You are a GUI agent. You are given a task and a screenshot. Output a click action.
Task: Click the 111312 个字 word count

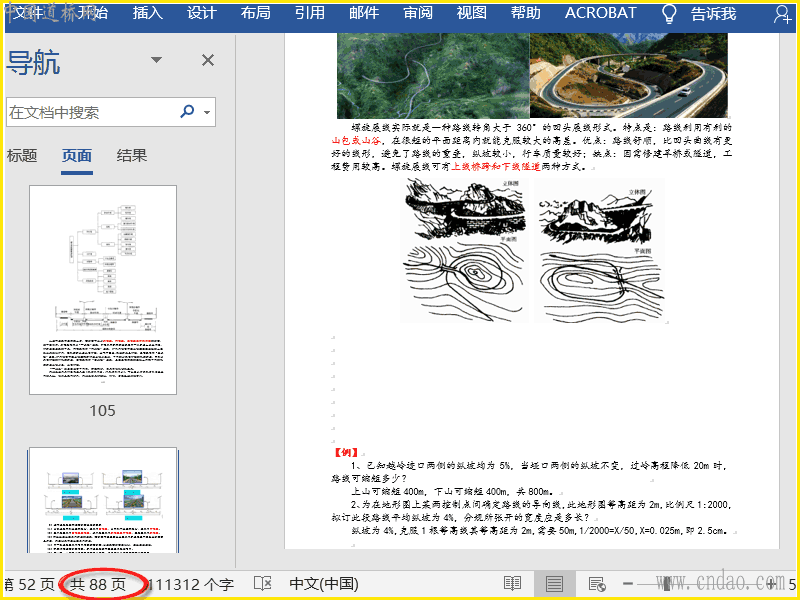(191, 584)
